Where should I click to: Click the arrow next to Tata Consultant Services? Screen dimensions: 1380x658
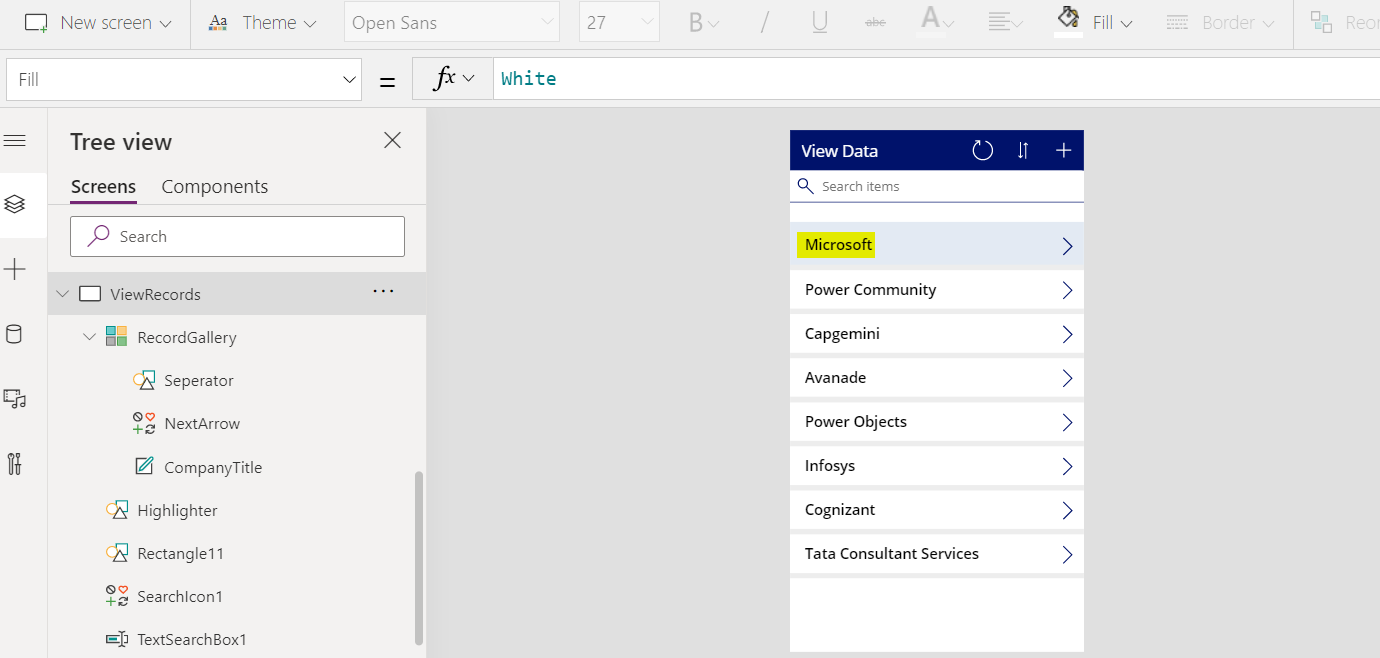click(1067, 554)
